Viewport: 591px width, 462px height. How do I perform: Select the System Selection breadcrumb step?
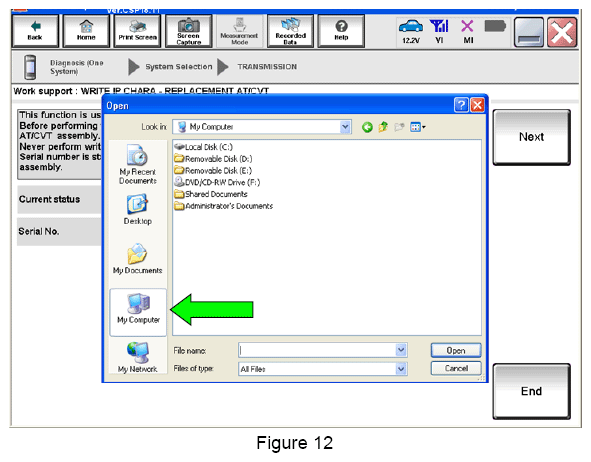click(179, 67)
